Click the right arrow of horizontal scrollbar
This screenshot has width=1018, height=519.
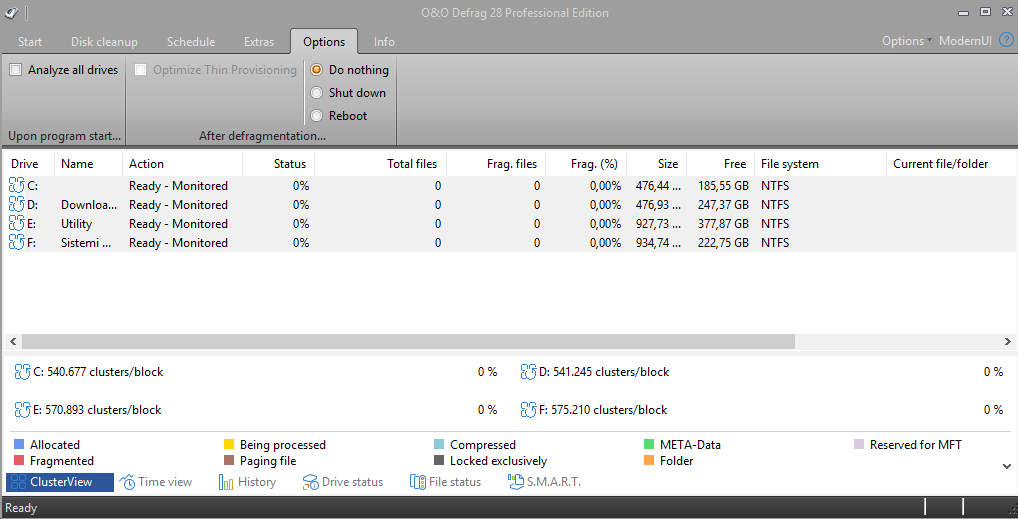1008,341
